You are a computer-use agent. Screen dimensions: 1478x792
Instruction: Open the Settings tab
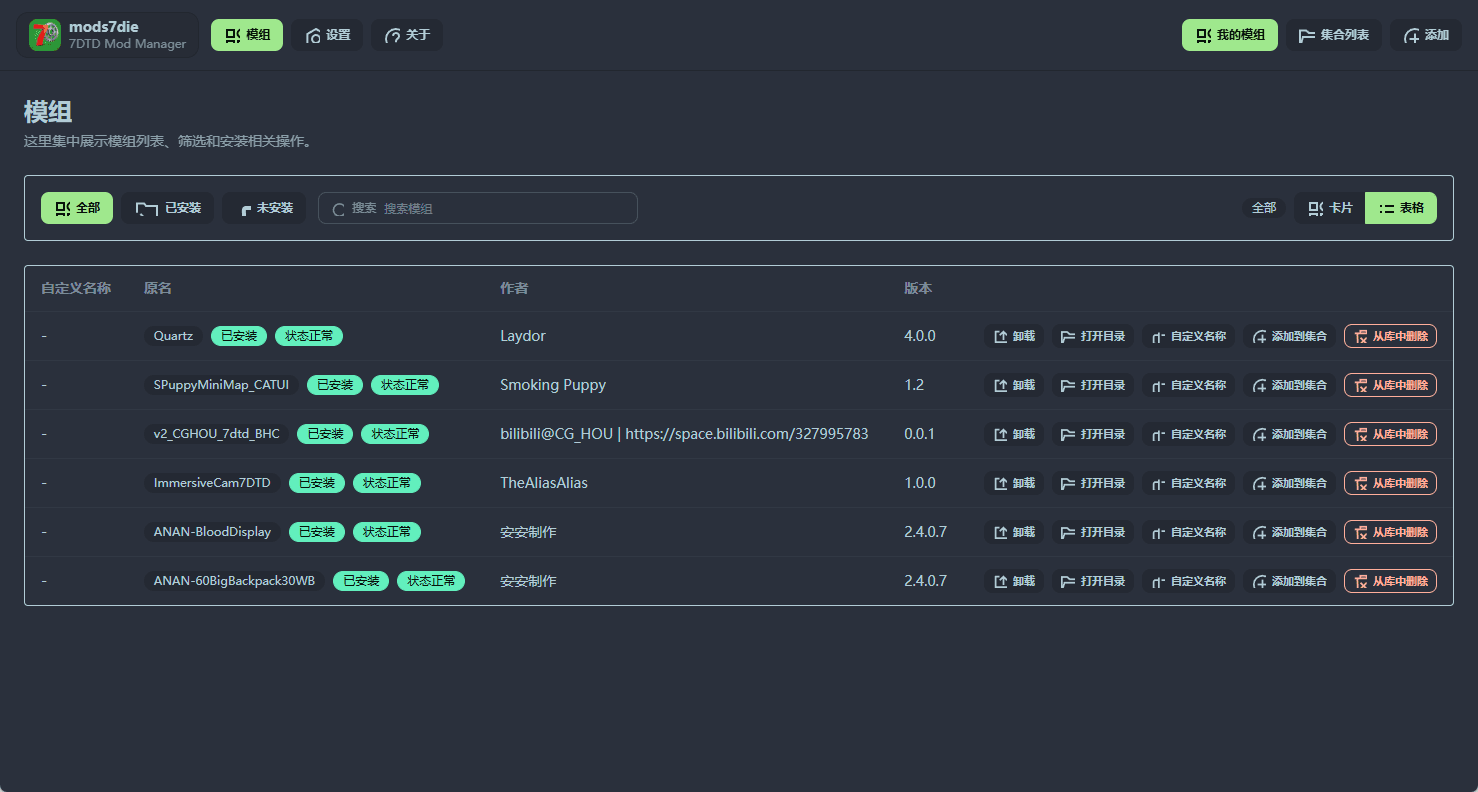327,35
